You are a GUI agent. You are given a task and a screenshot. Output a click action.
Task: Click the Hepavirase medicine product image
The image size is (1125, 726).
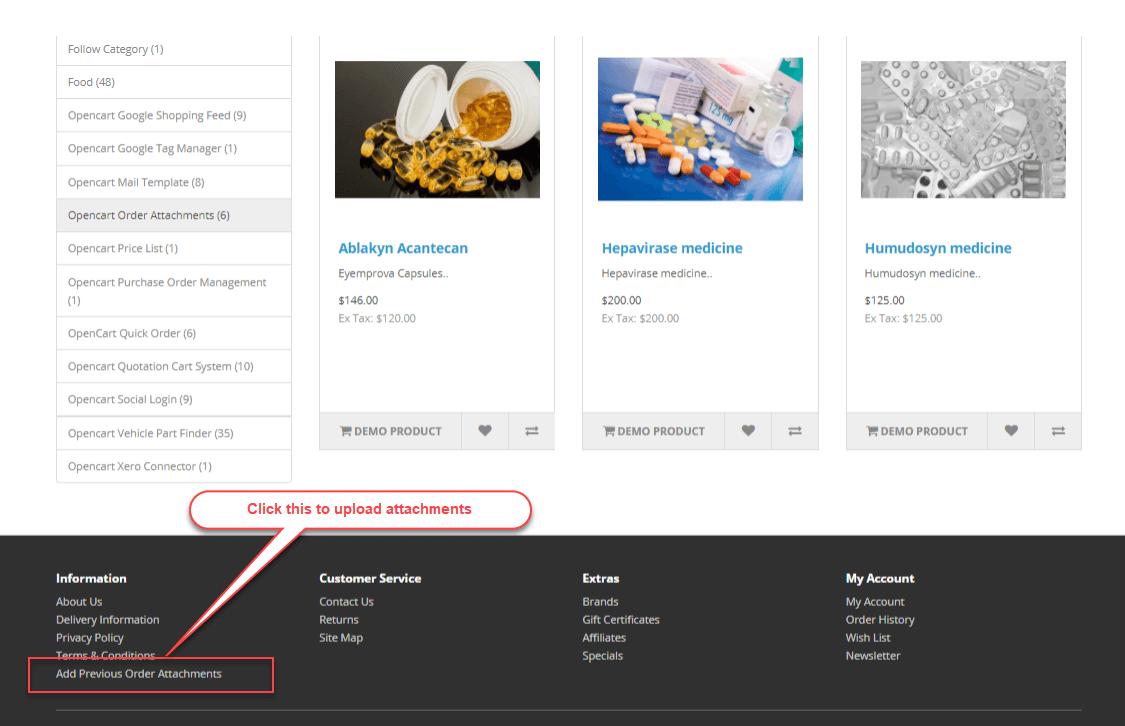click(700, 129)
